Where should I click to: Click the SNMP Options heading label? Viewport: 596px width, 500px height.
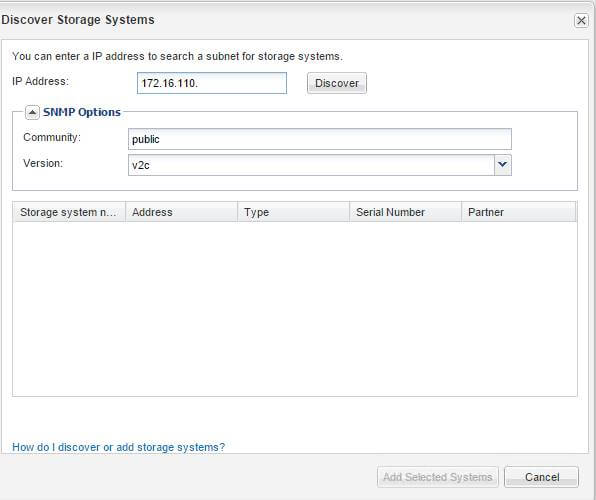(x=82, y=113)
